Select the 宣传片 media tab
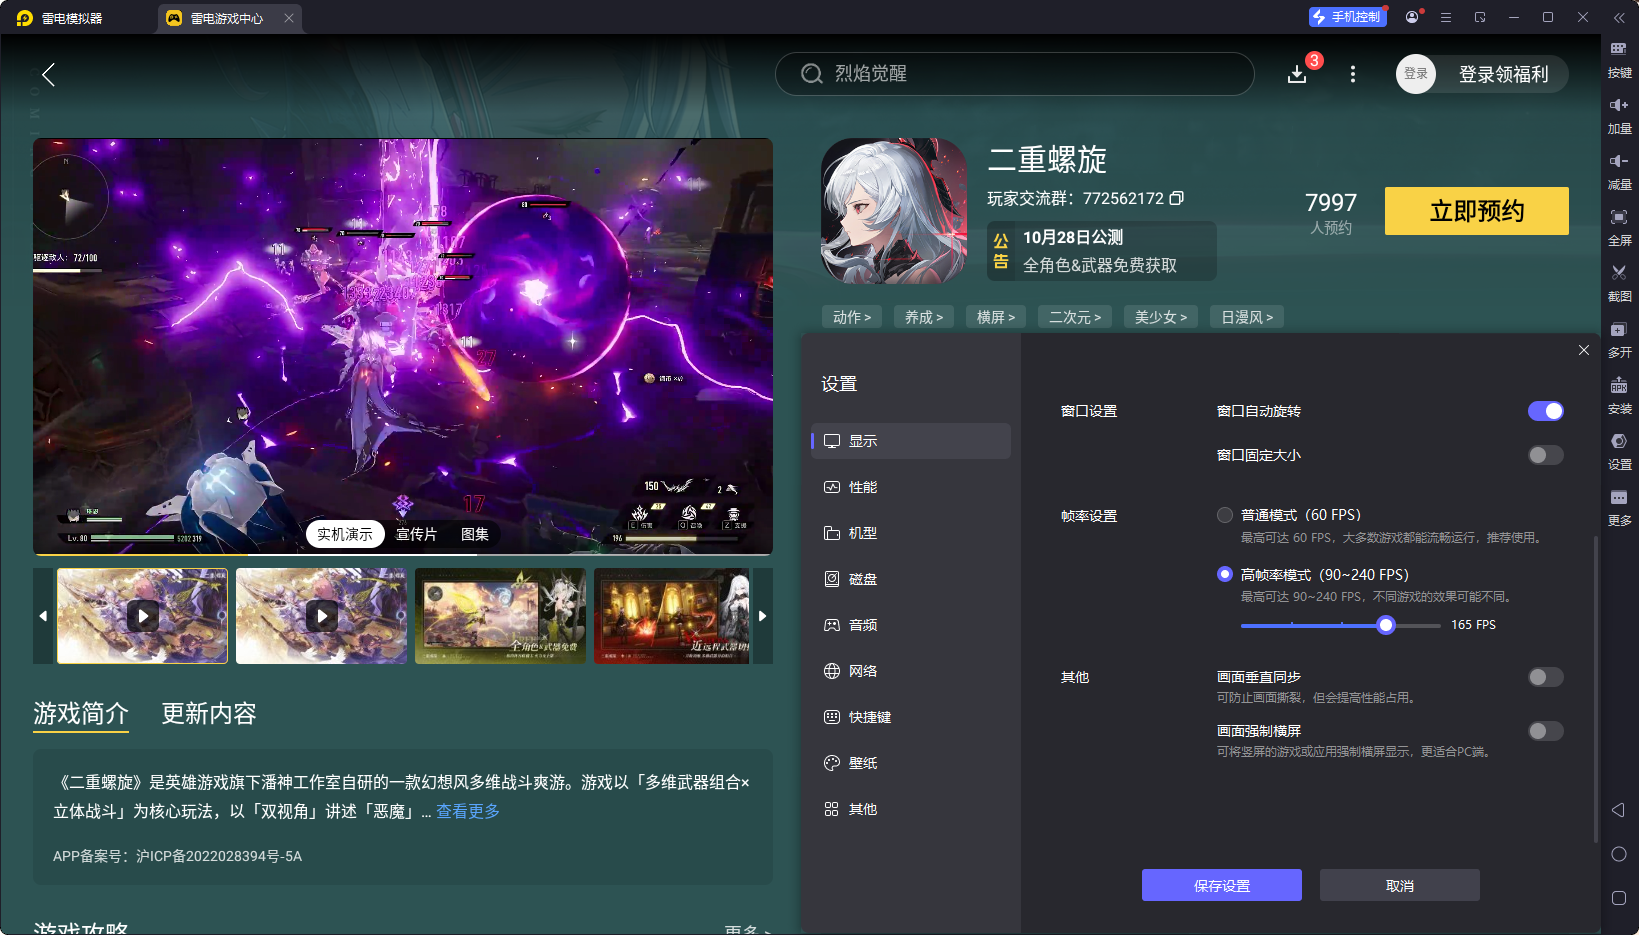 pos(414,533)
